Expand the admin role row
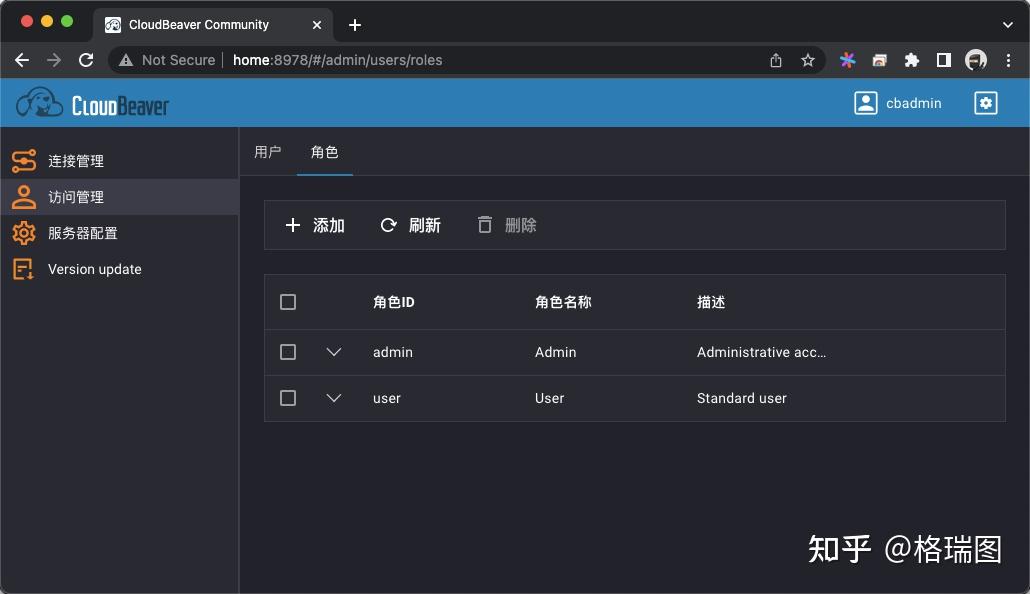 pos(334,352)
